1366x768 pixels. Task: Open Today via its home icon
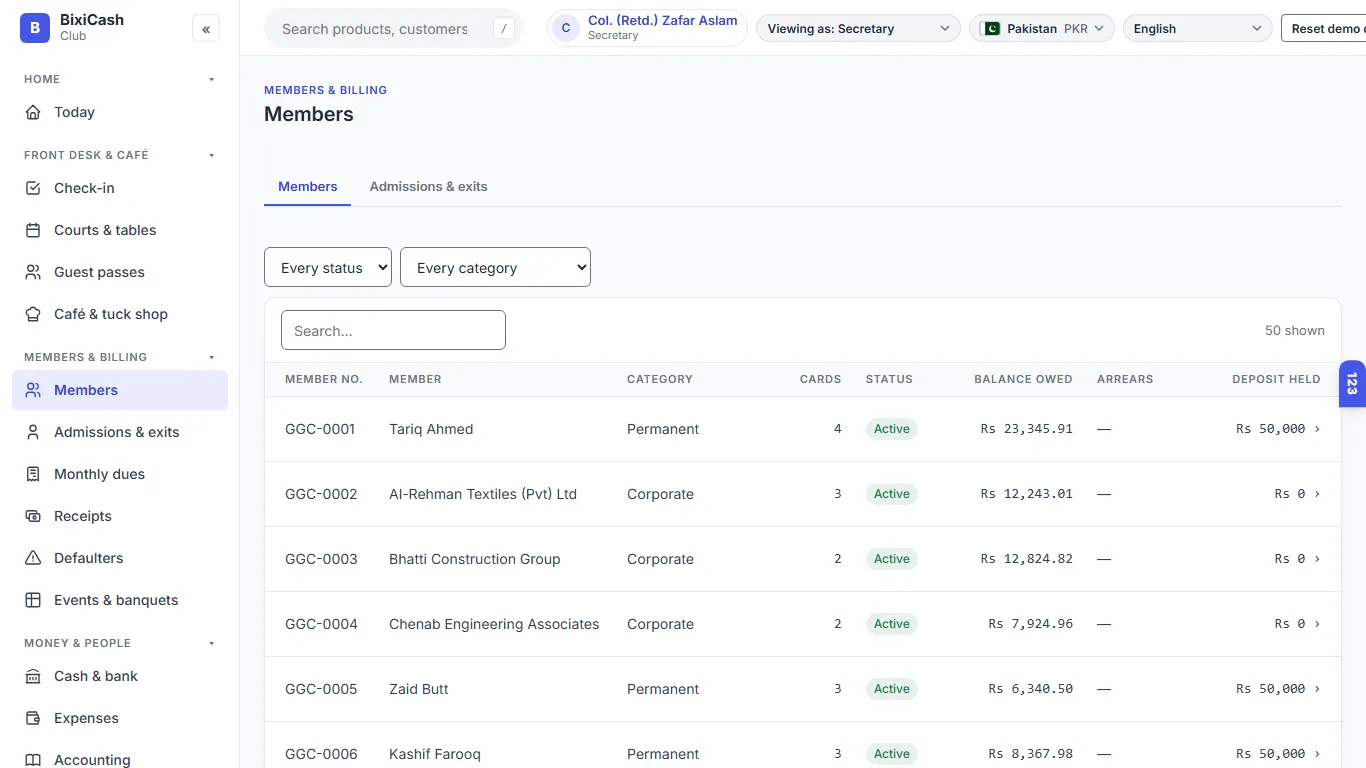pyautogui.click(x=33, y=112)
